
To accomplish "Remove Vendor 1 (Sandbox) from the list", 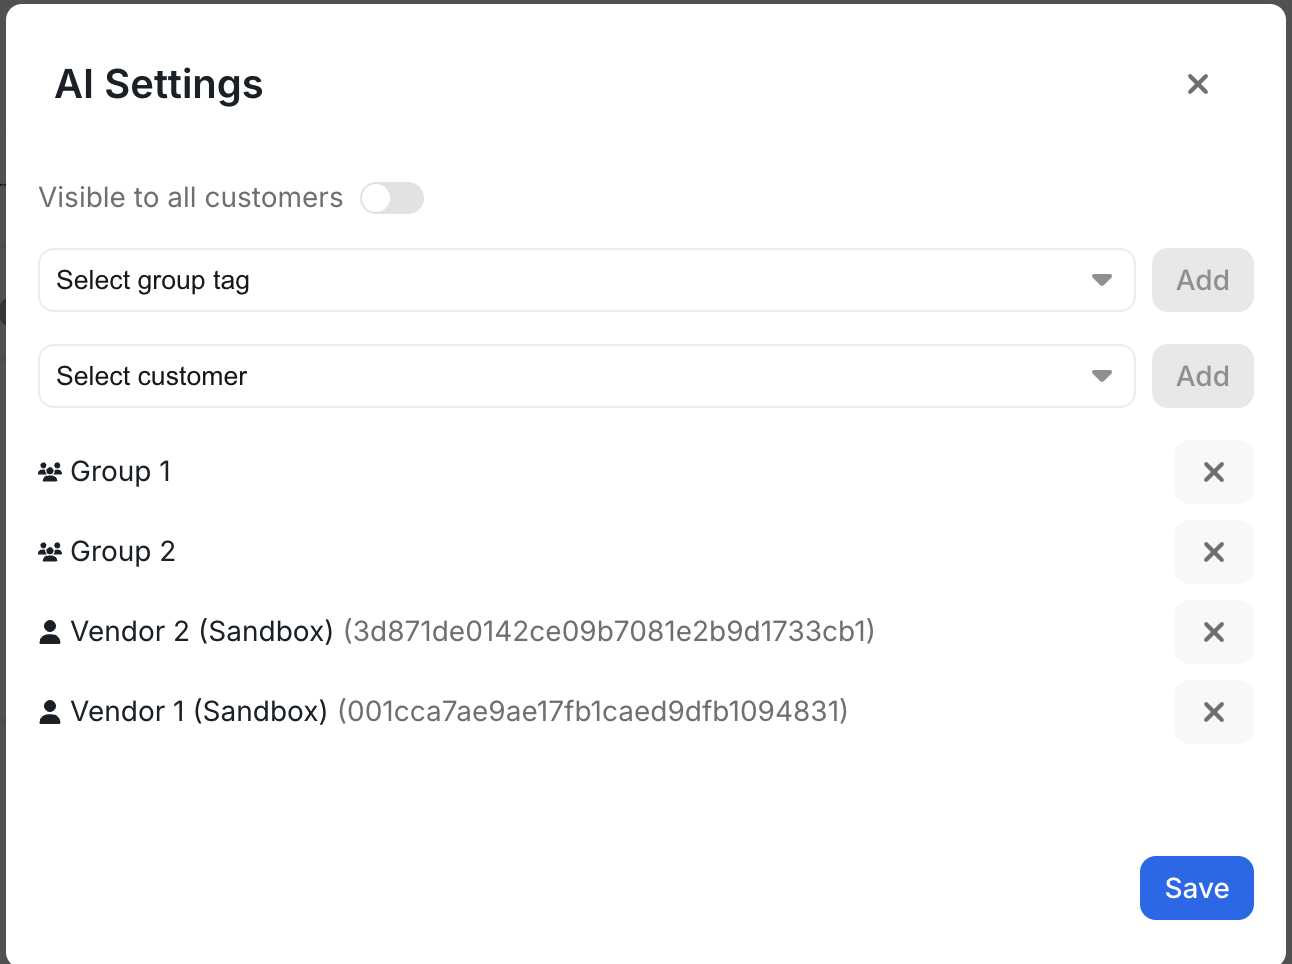I will pyautogui.click(x=1213, y=711).
